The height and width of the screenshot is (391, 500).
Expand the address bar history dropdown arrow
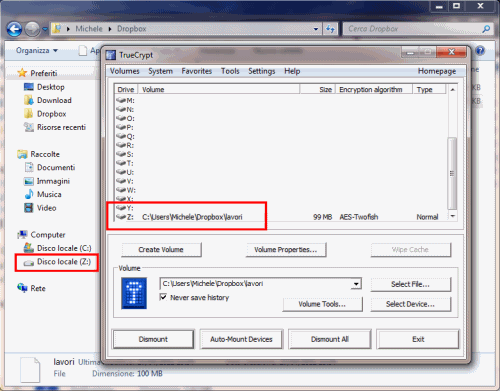[x=316, y=29]
